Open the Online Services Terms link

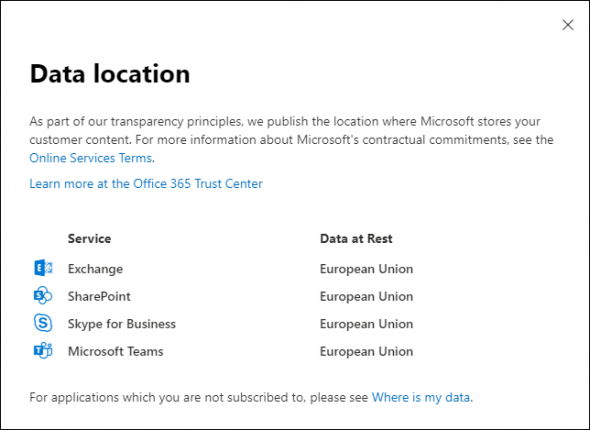(90, 158)
